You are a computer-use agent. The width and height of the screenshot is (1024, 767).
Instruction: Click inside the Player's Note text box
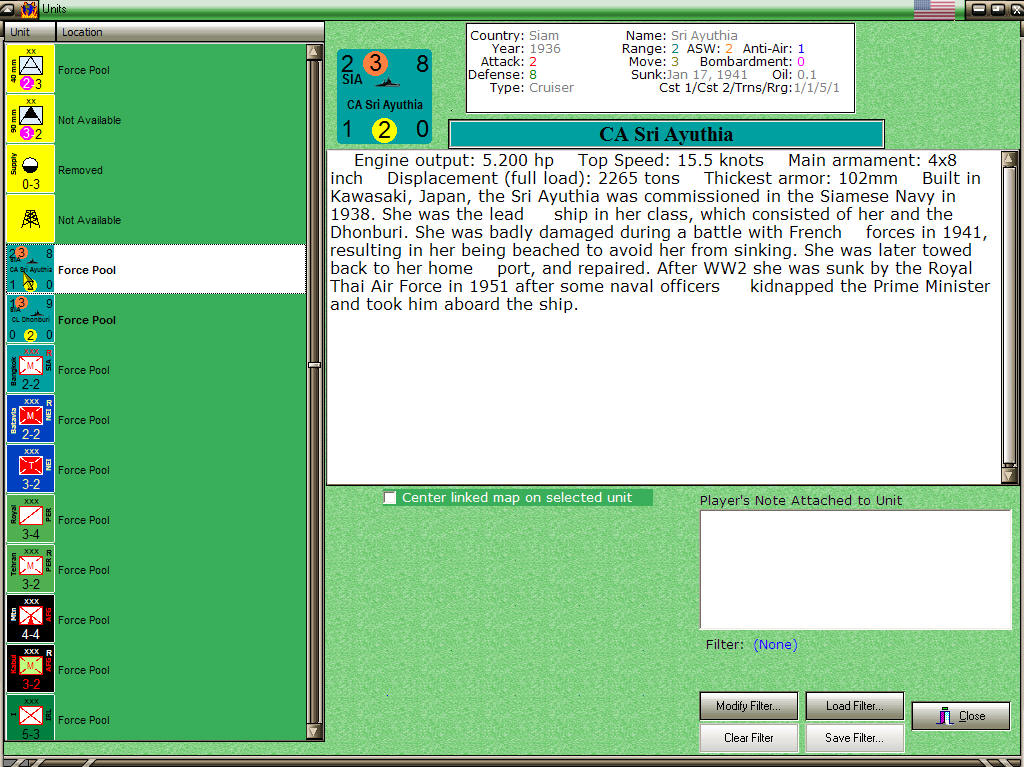pyautogui.click(x=856, y=570)
